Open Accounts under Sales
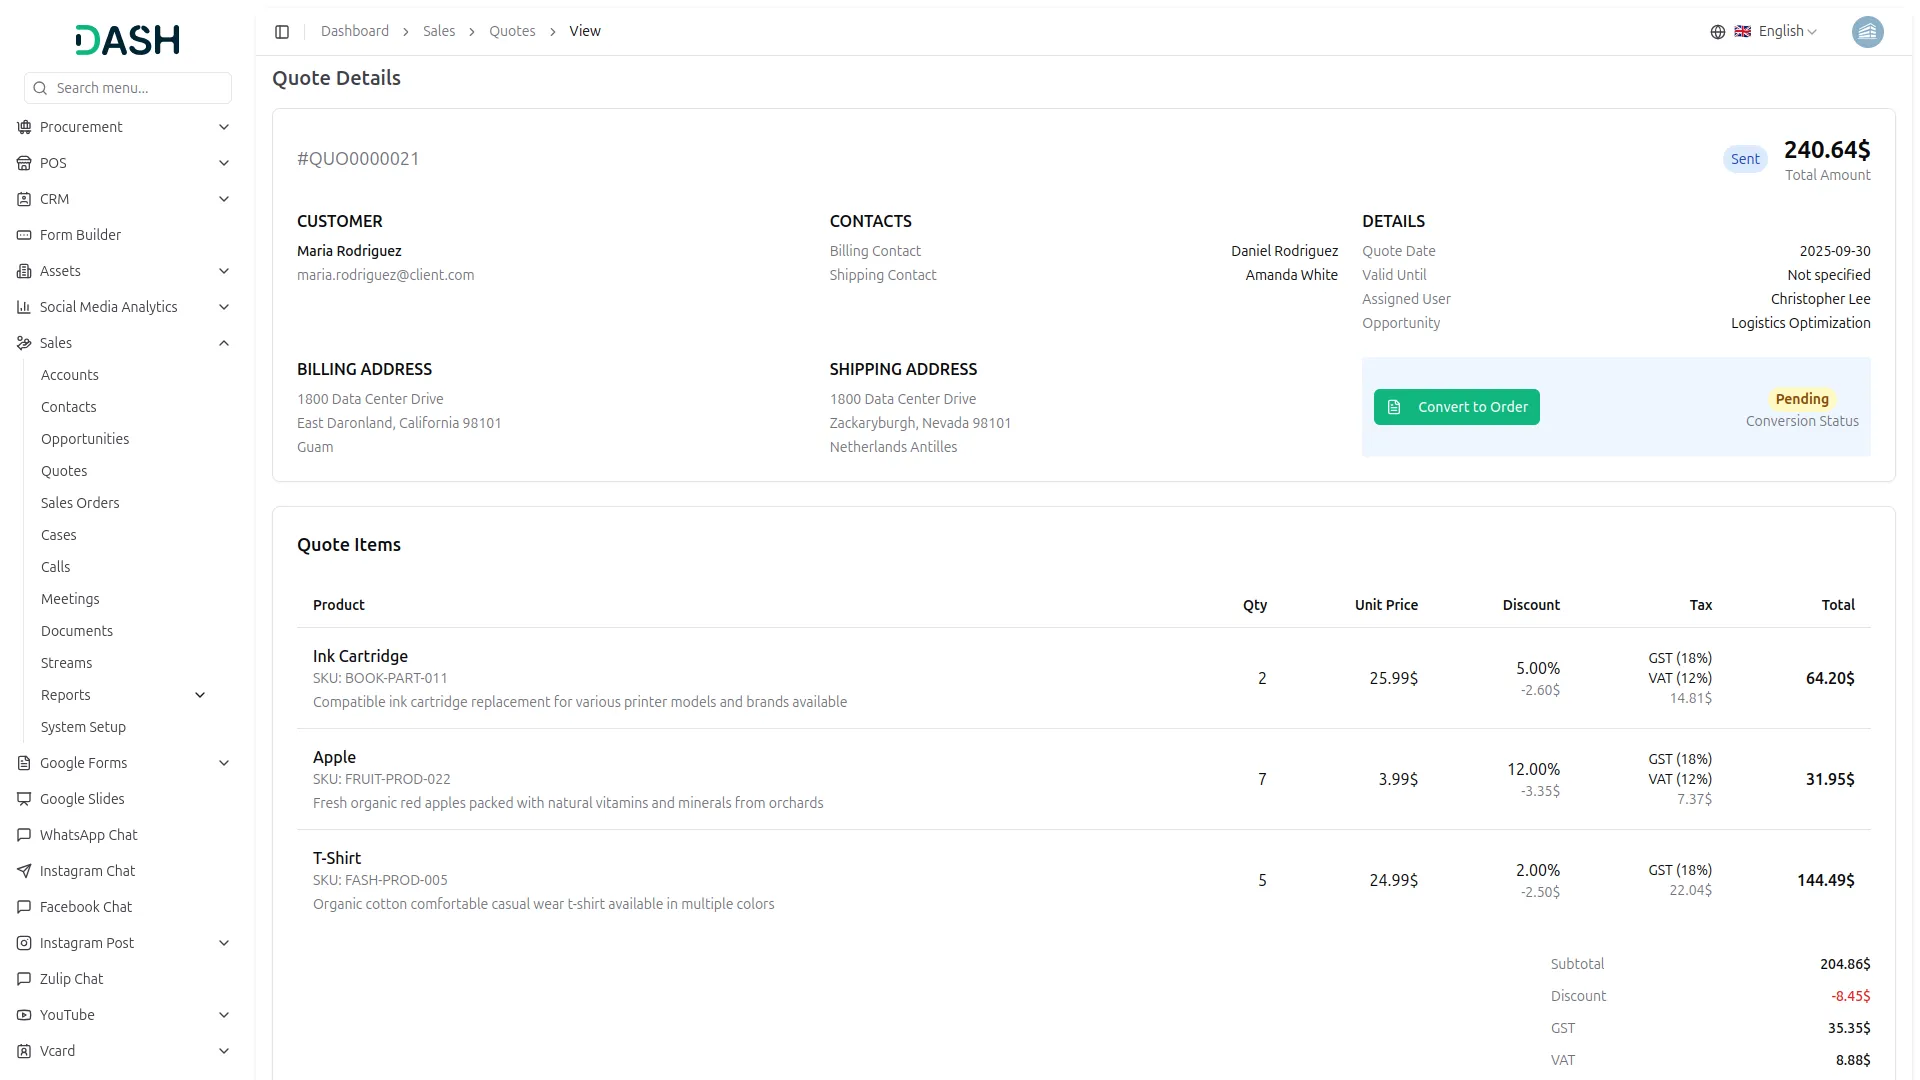The height and width of the screenshot is (1080, 1920). coord(70,375)
